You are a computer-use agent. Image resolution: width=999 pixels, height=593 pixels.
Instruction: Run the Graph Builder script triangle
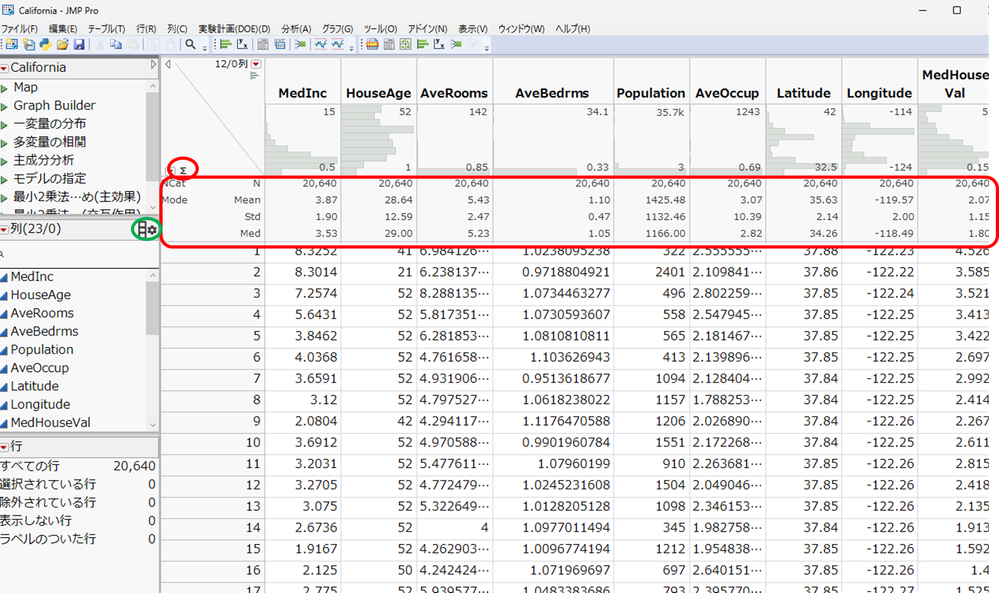(x=4, y=106)
